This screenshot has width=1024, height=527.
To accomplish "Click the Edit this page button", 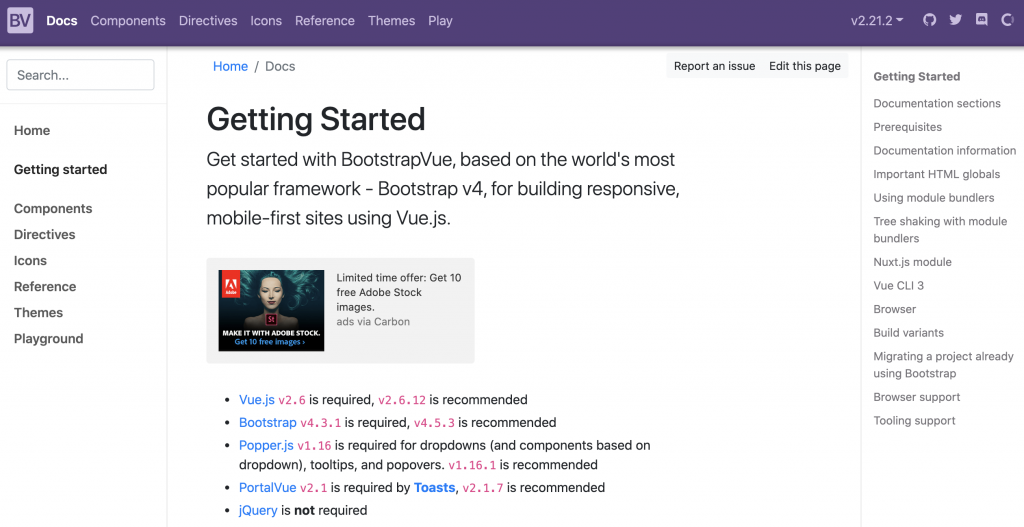I will coord(805,66).
